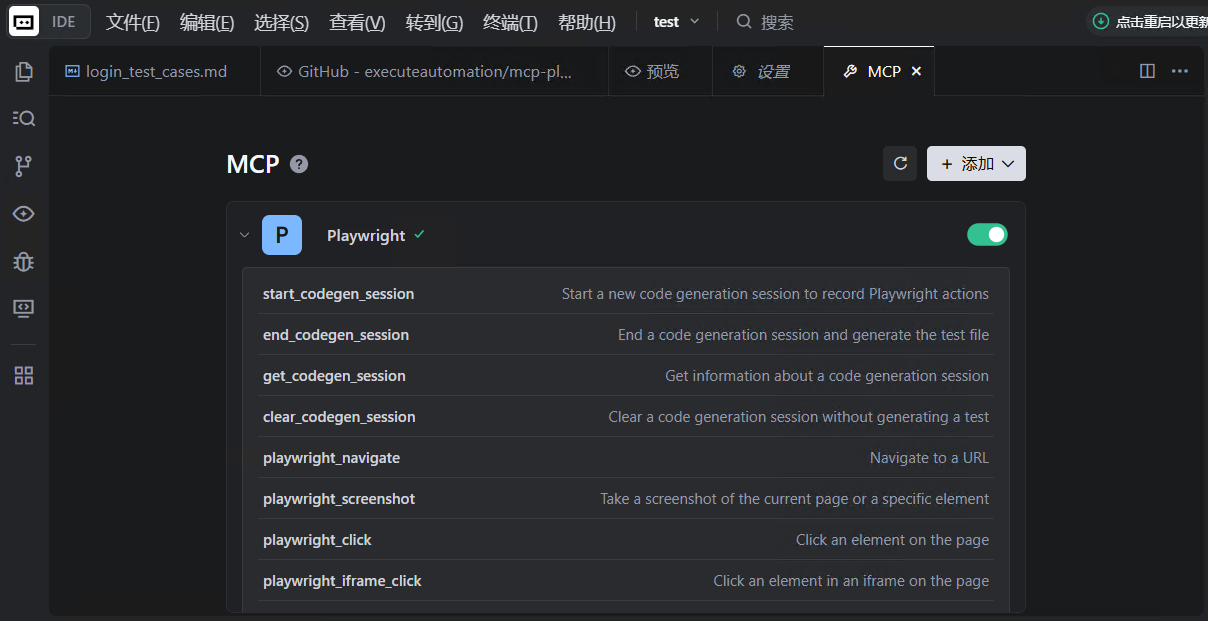Open the 转到(G) menu

click(x=434, y=22)
